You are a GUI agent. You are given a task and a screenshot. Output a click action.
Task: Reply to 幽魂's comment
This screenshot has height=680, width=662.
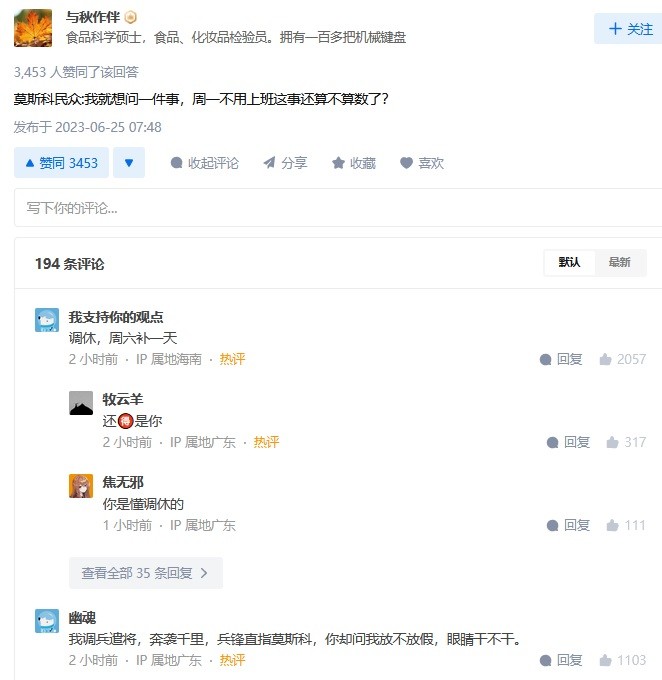click(561, 660)
